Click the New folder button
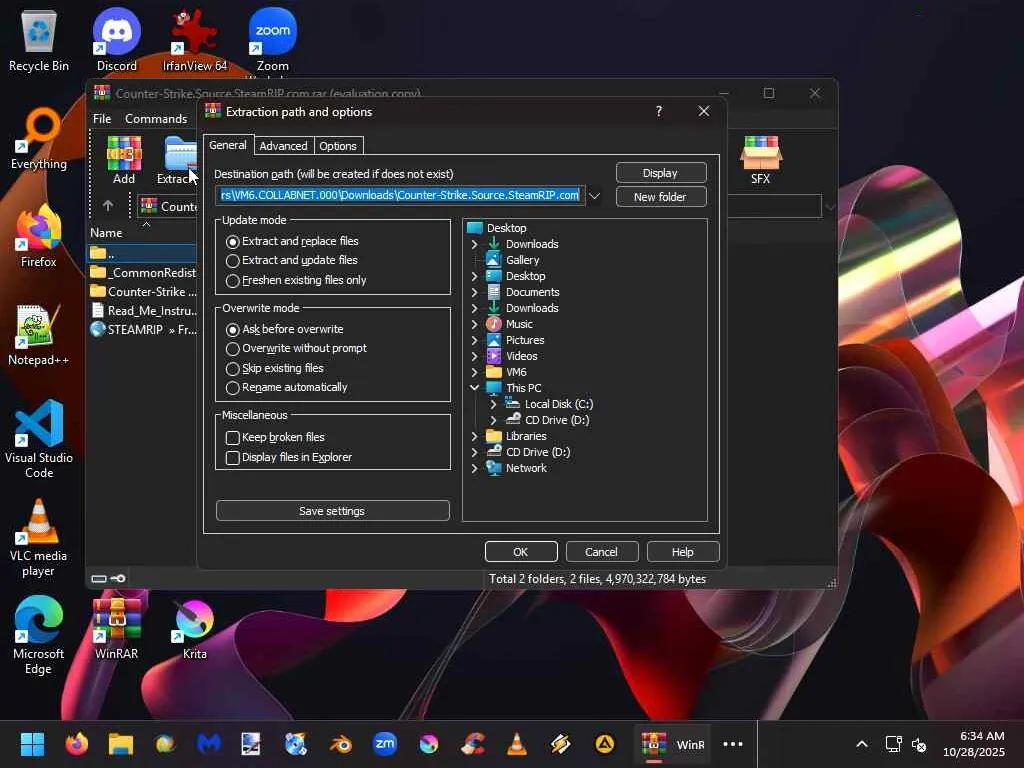 (x=660, y=197)
